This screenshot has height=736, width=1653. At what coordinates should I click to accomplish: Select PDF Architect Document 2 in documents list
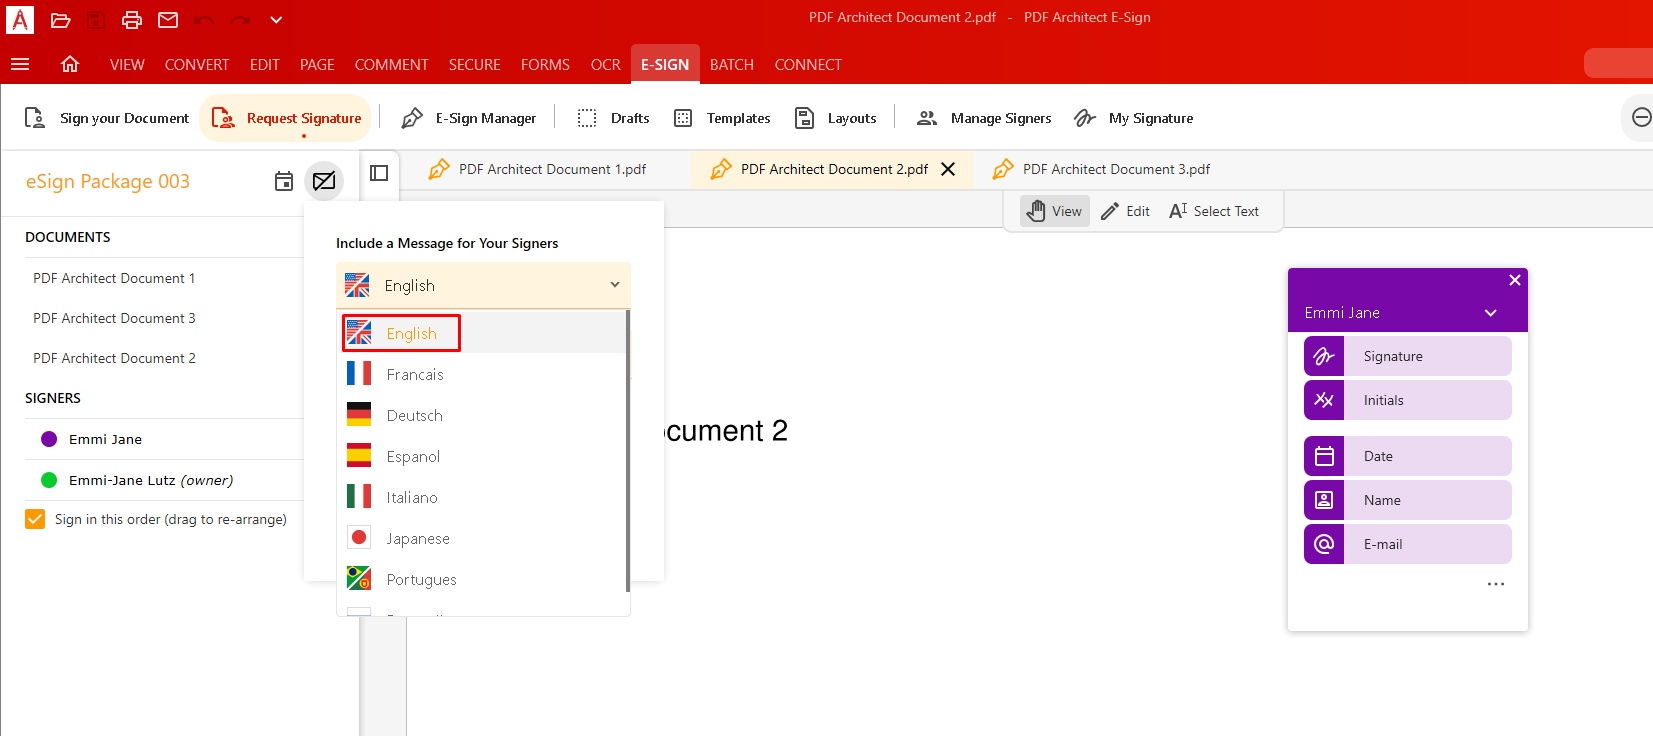(114, 358)
